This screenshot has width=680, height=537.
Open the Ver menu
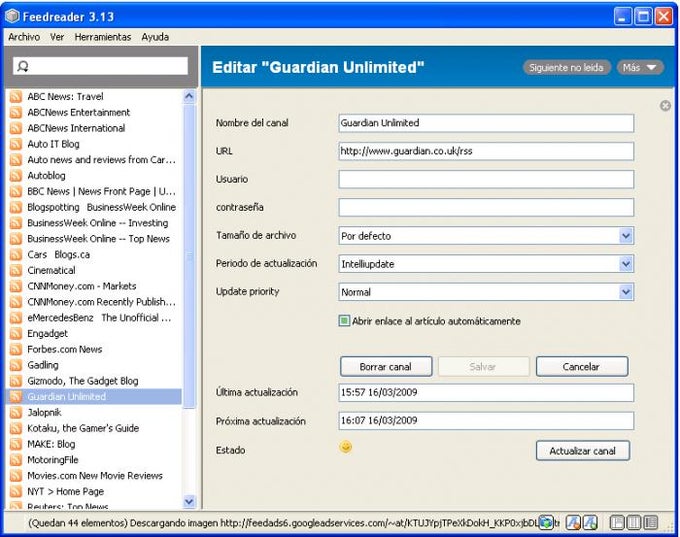point(57,37)
